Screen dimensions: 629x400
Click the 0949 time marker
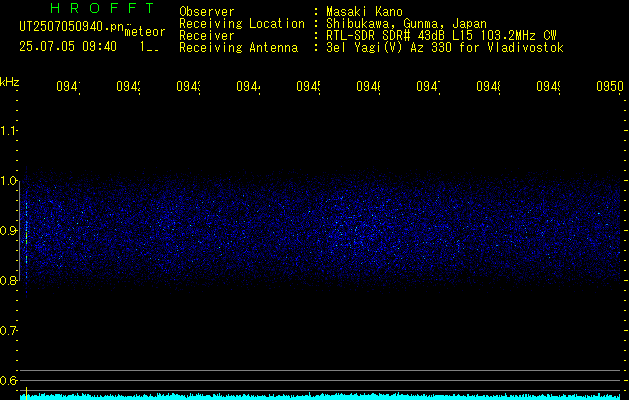click(548, 87)
